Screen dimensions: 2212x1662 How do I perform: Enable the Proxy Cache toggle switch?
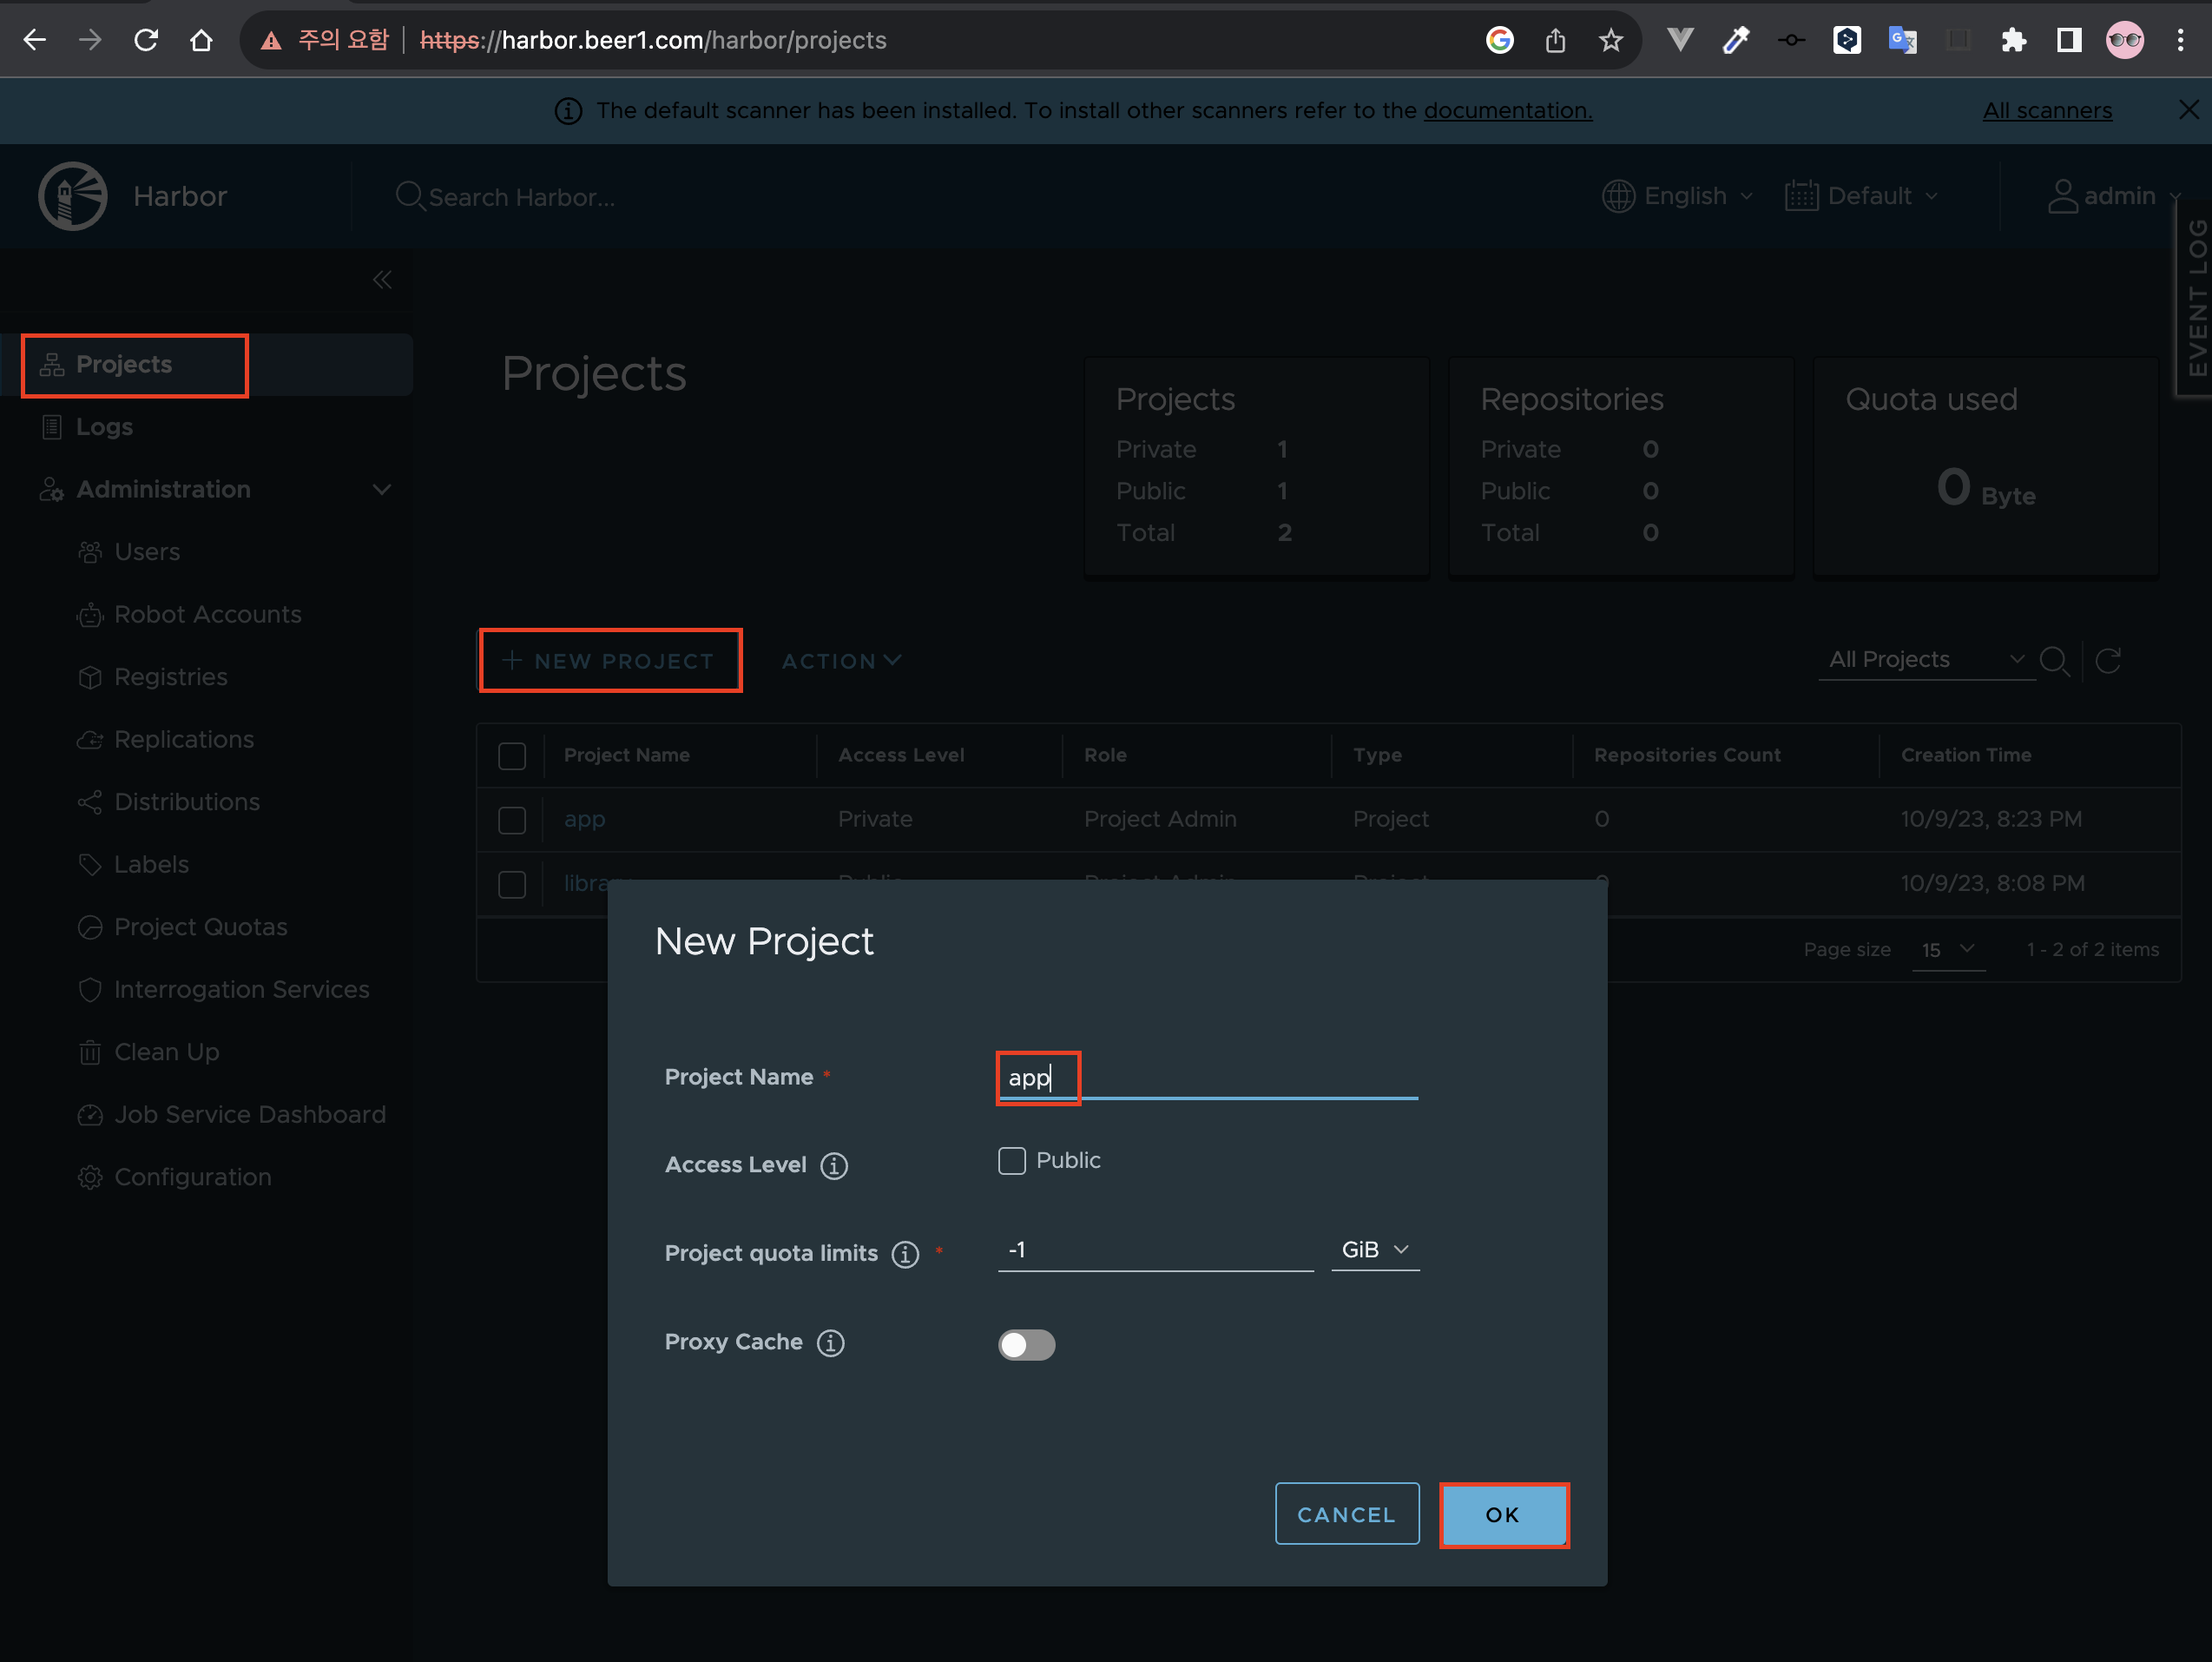click(x=1026, y=1344)
